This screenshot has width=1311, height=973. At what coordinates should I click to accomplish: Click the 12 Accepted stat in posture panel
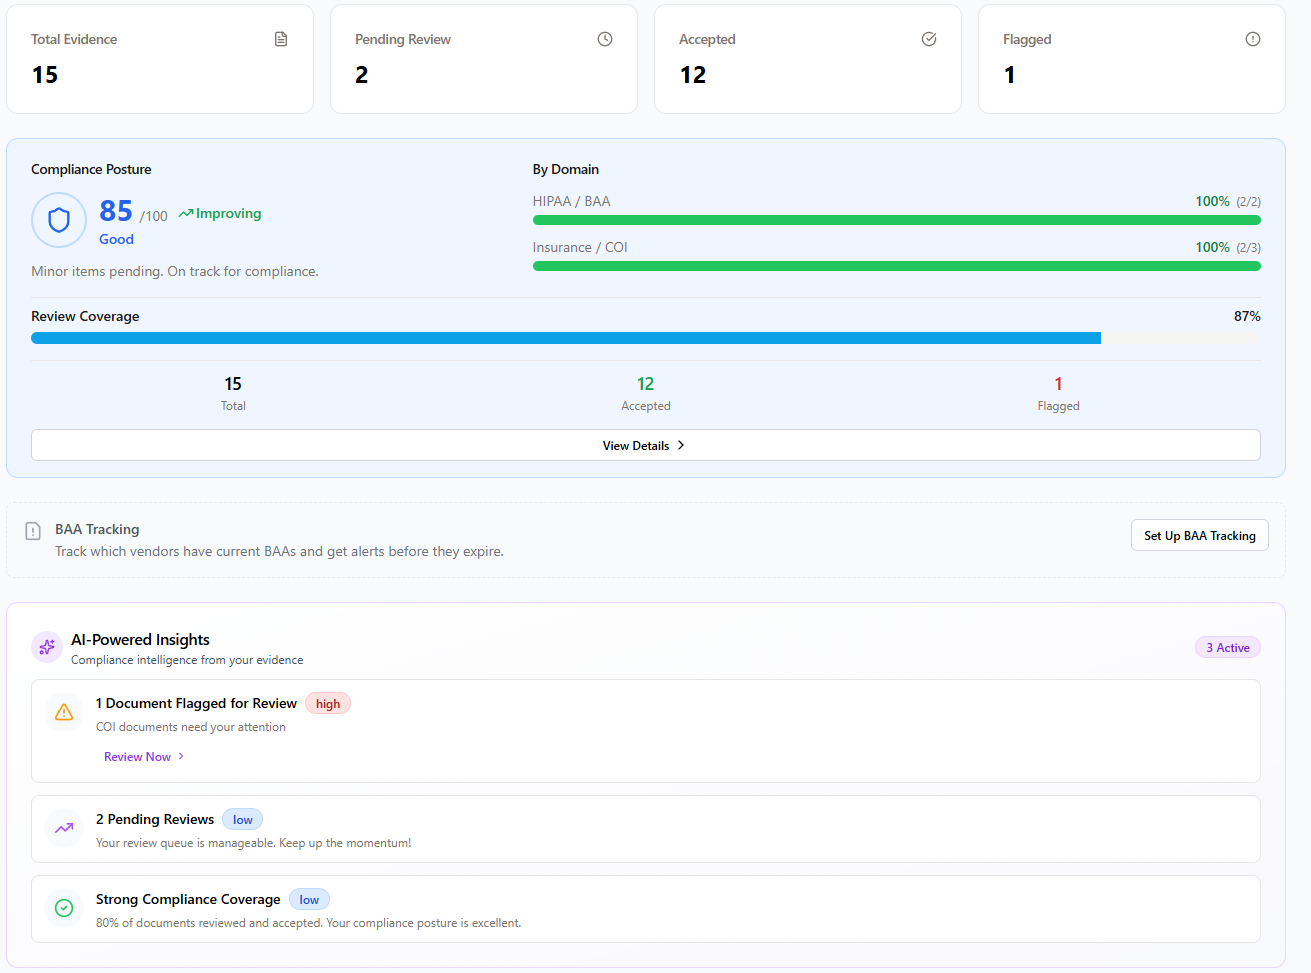tap(646, 393)
